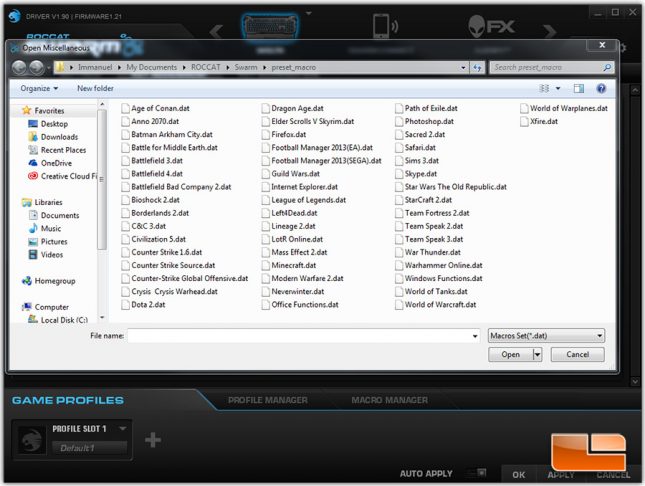This screenshot has height=486, width=645.
Task: Switch to the Profile Manager tab
Action: click(x=268, y=400)
